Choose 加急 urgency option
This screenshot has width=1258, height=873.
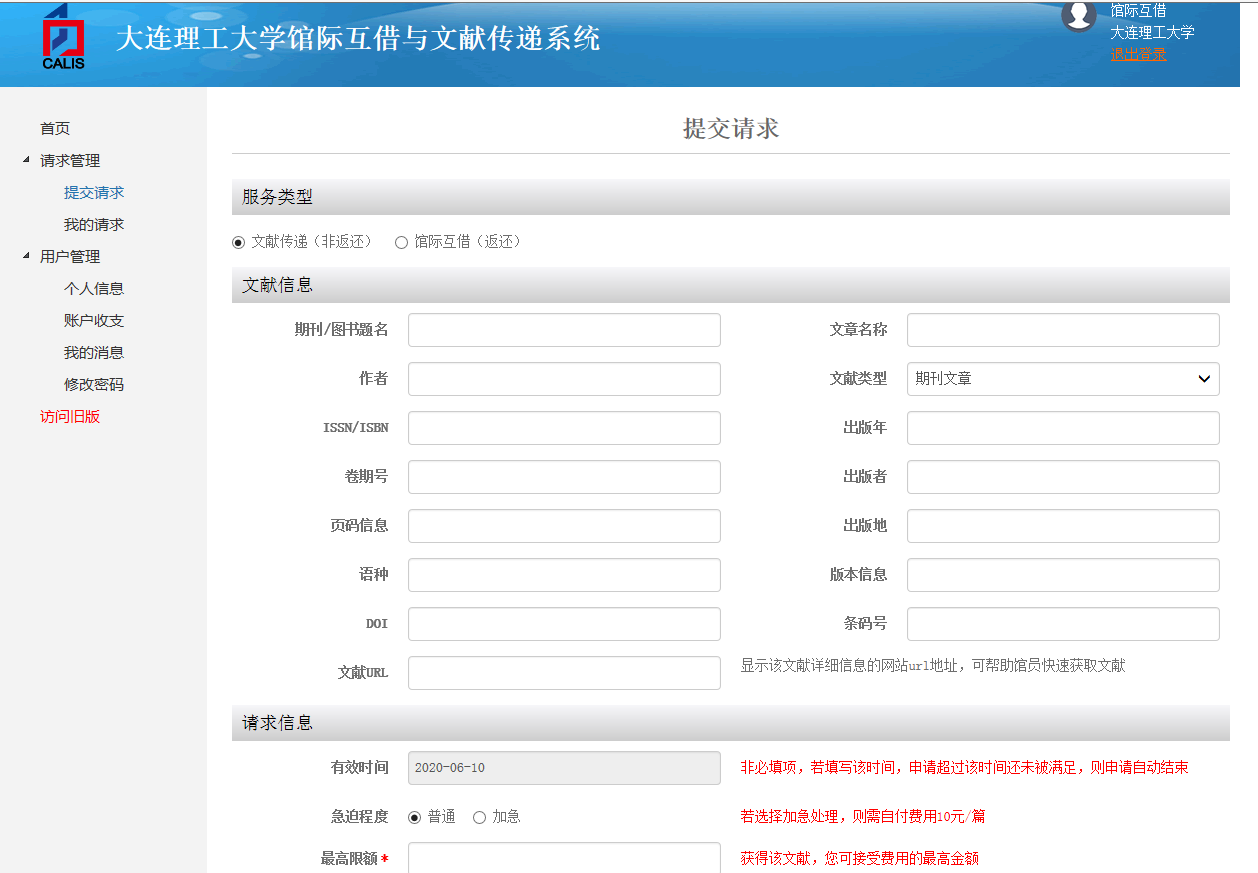(x=479, y=817)
